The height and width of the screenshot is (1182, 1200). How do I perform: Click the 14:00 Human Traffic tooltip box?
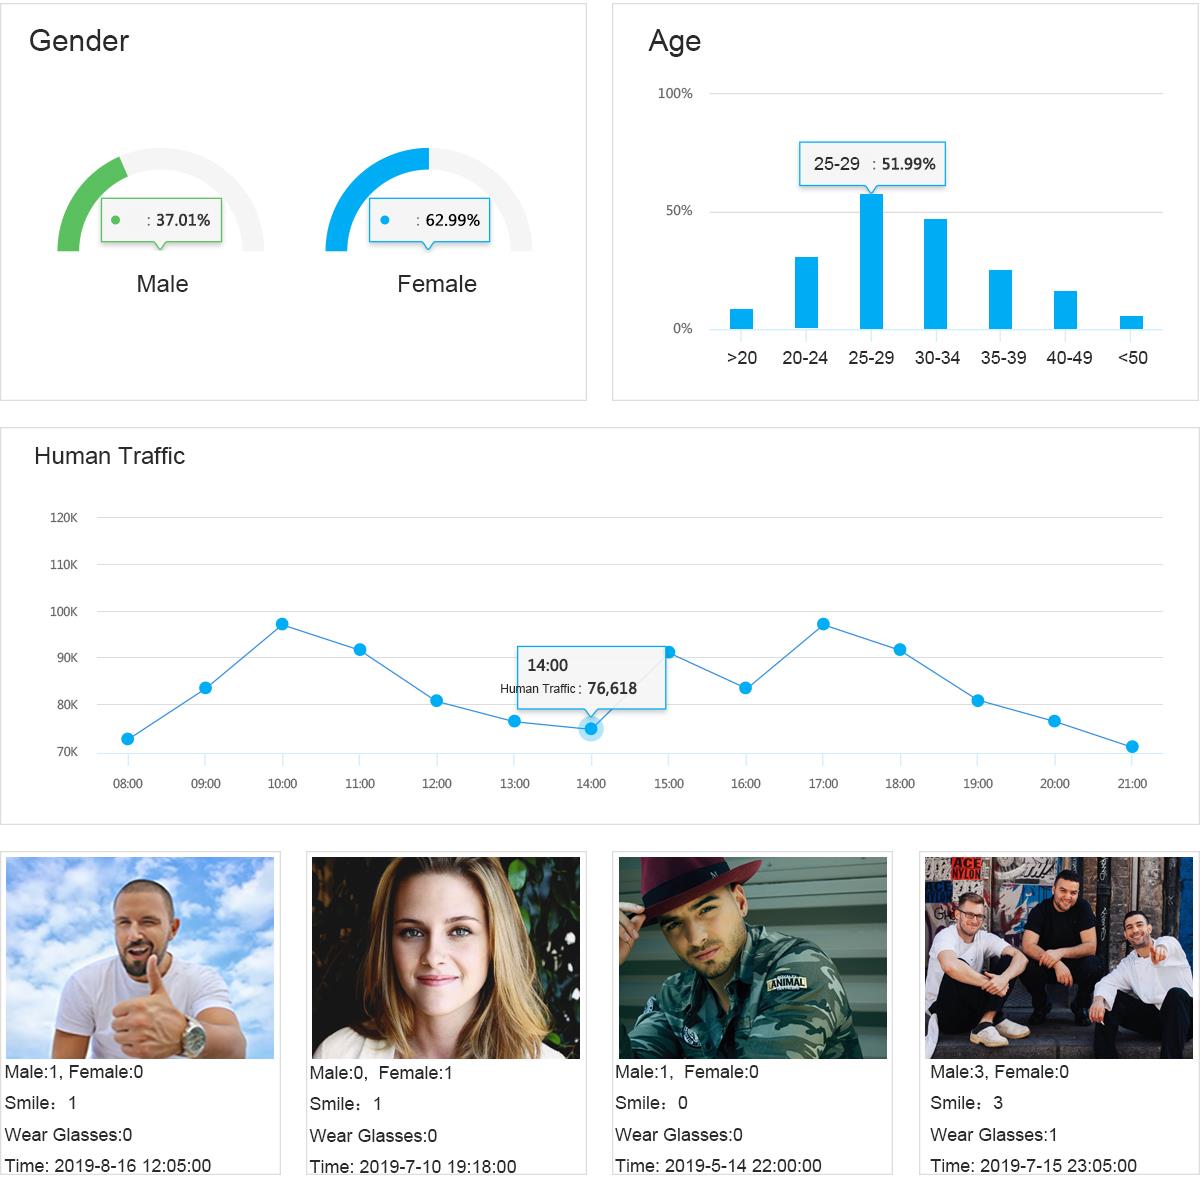591,678
